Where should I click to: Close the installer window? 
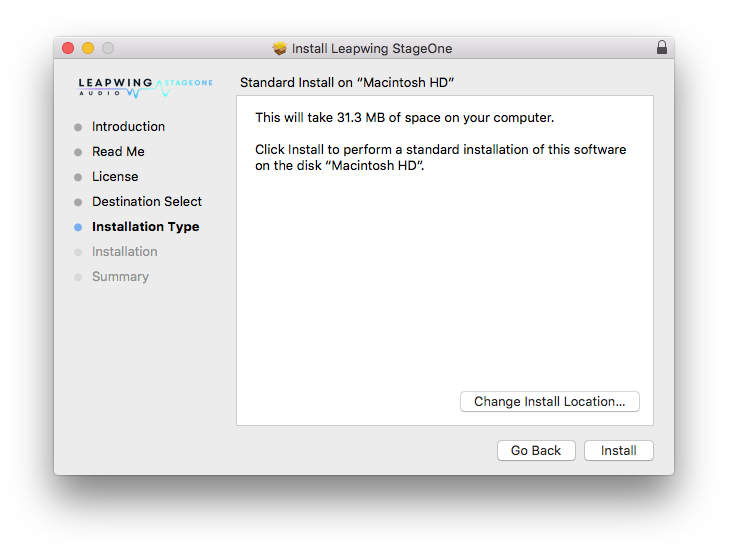[68, 48]
